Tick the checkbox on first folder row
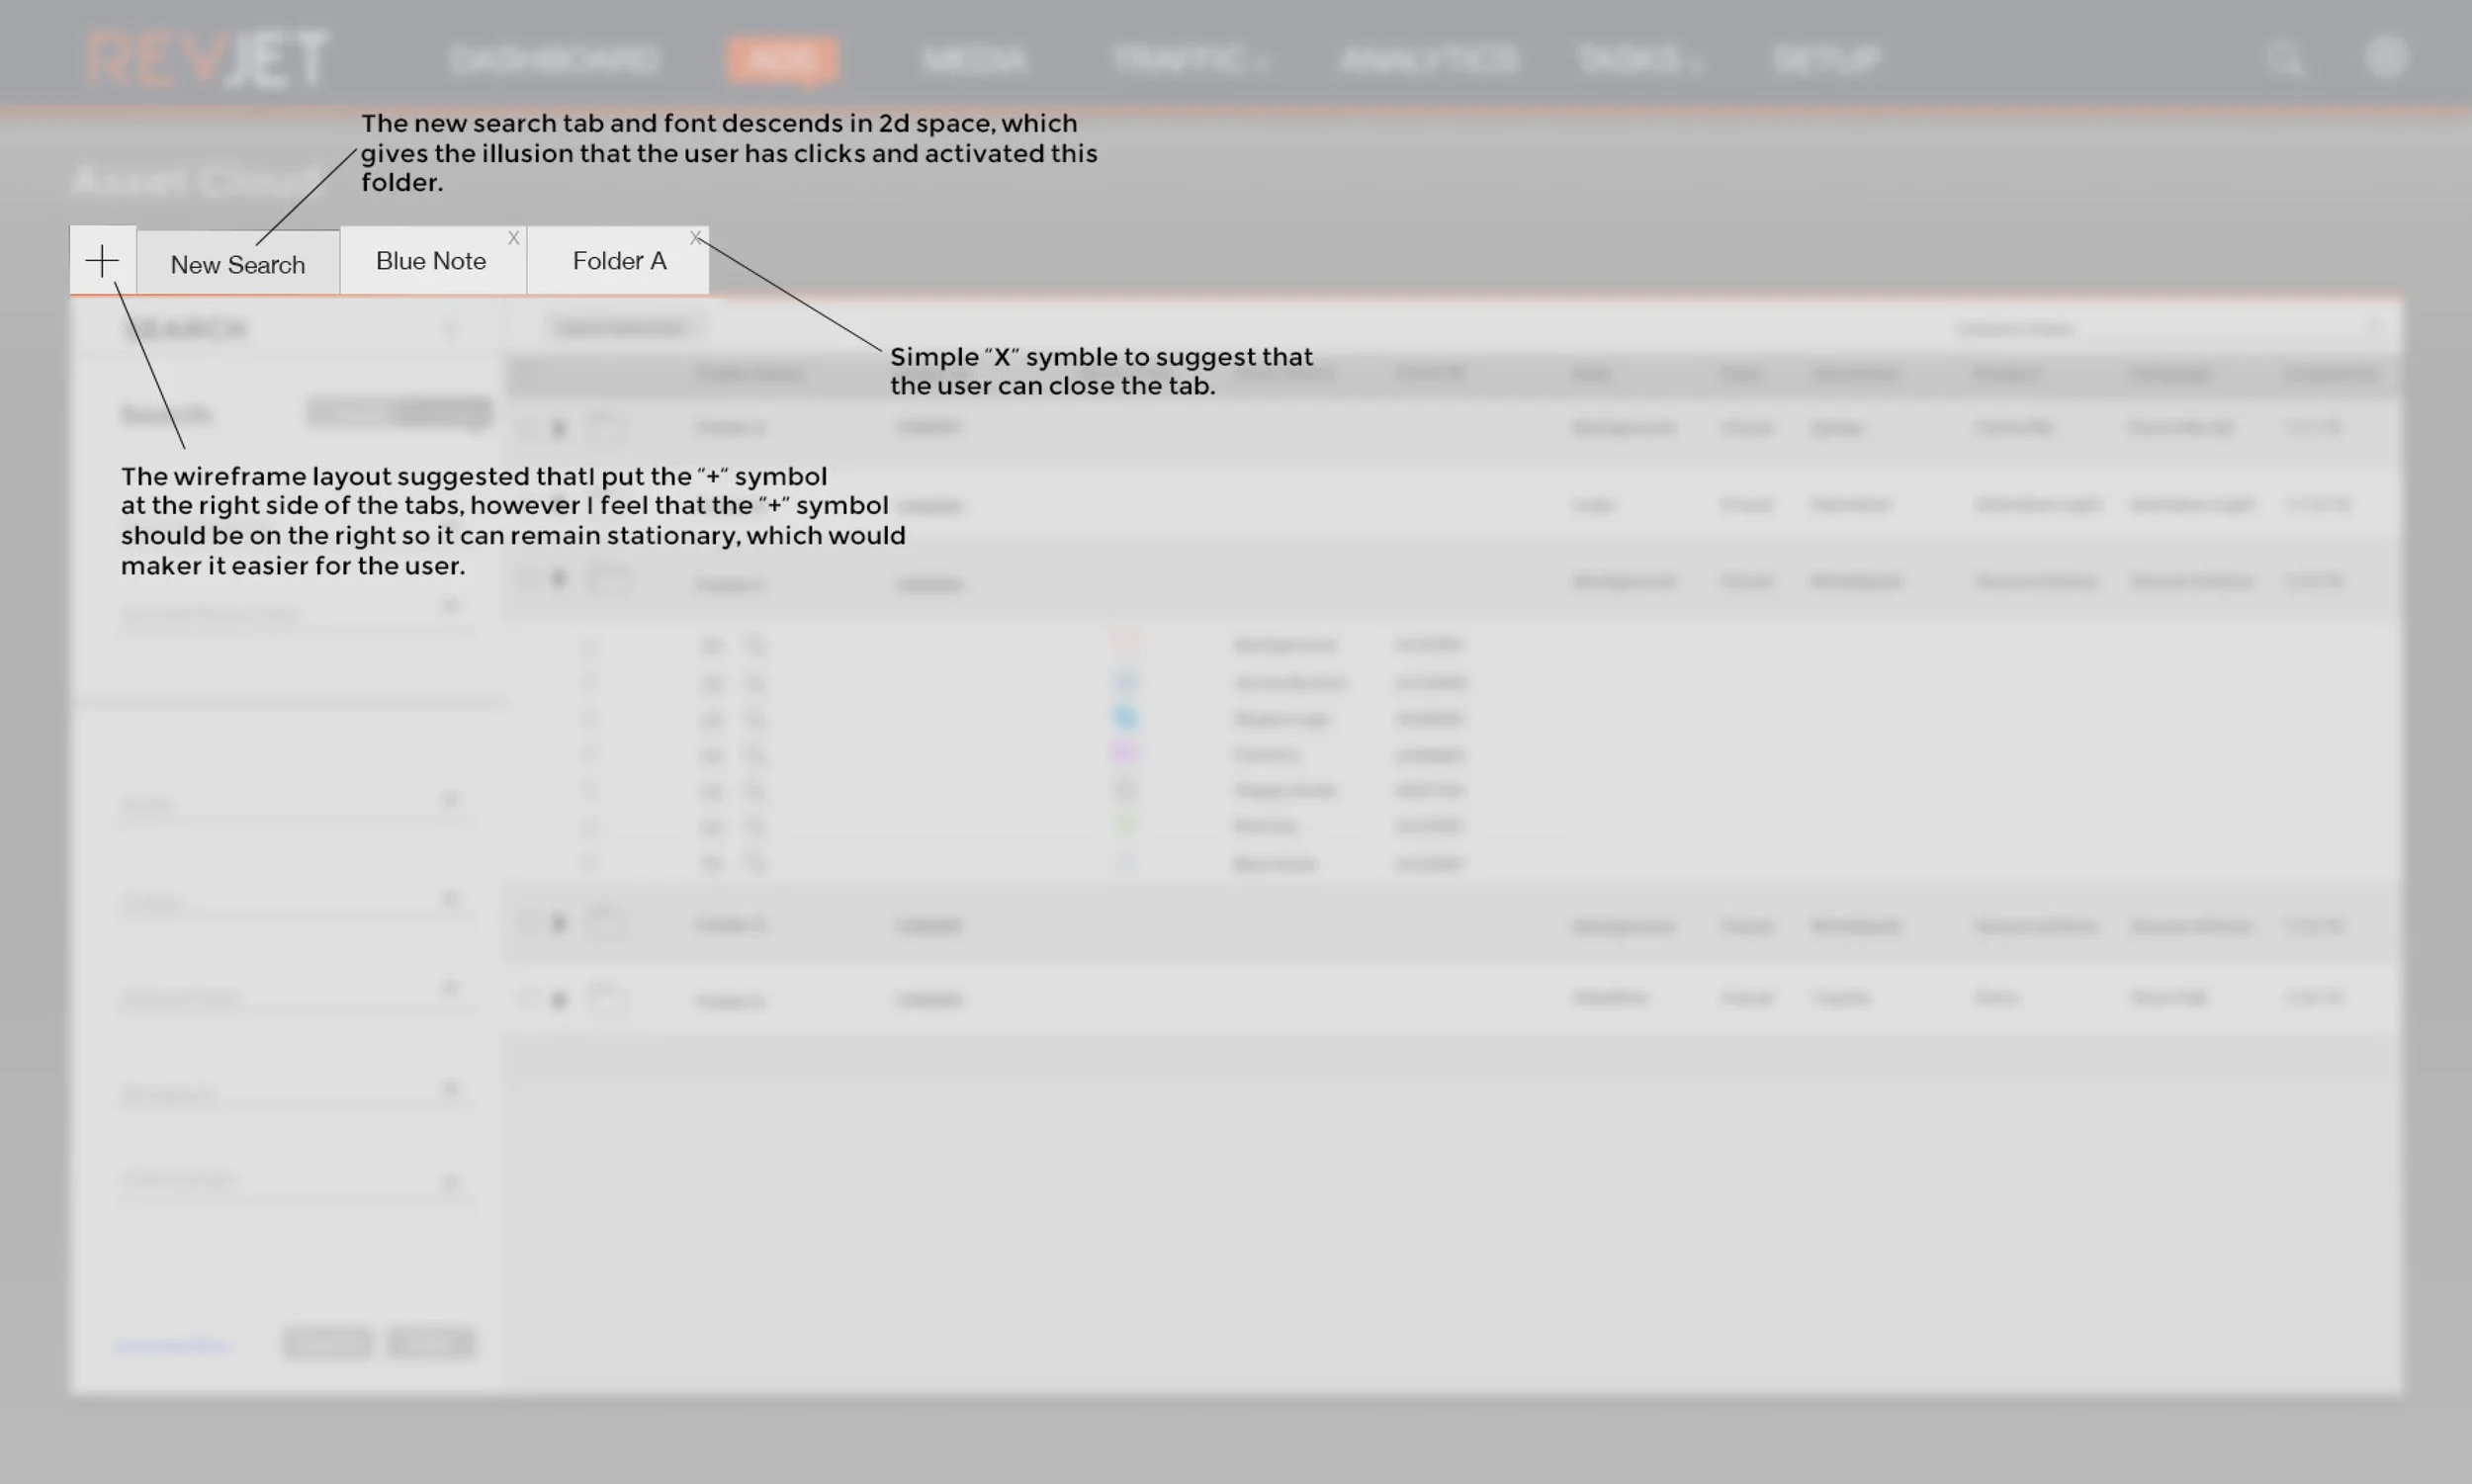Screen dimensions: 2472x1484 tap(527, 429)
